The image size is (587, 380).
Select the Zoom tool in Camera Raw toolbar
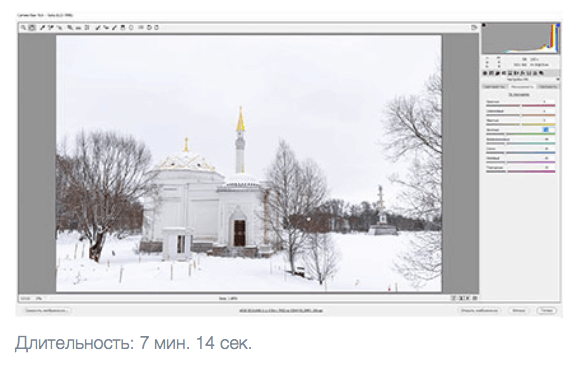click(x=23, y=28)
